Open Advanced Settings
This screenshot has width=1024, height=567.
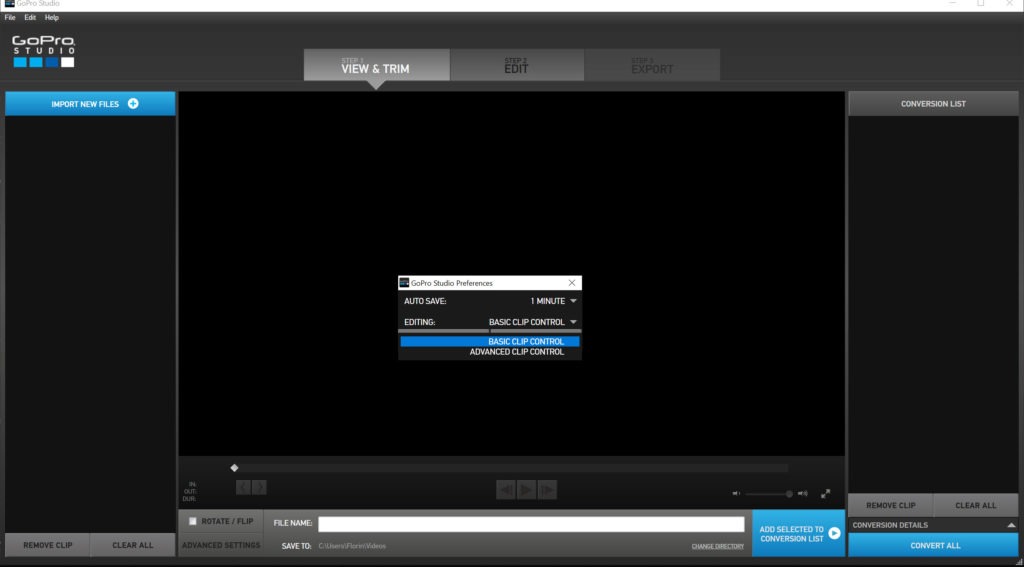click(x=221, y=545)
